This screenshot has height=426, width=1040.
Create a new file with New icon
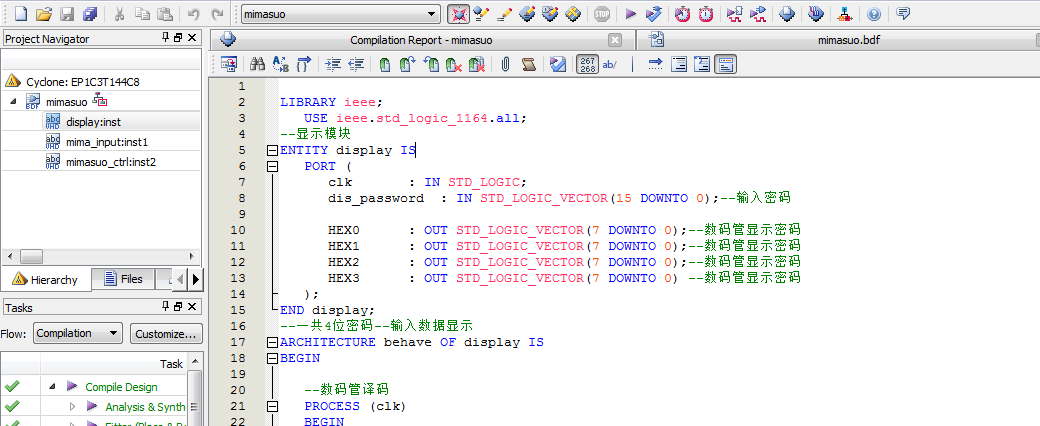click(21, 13)
